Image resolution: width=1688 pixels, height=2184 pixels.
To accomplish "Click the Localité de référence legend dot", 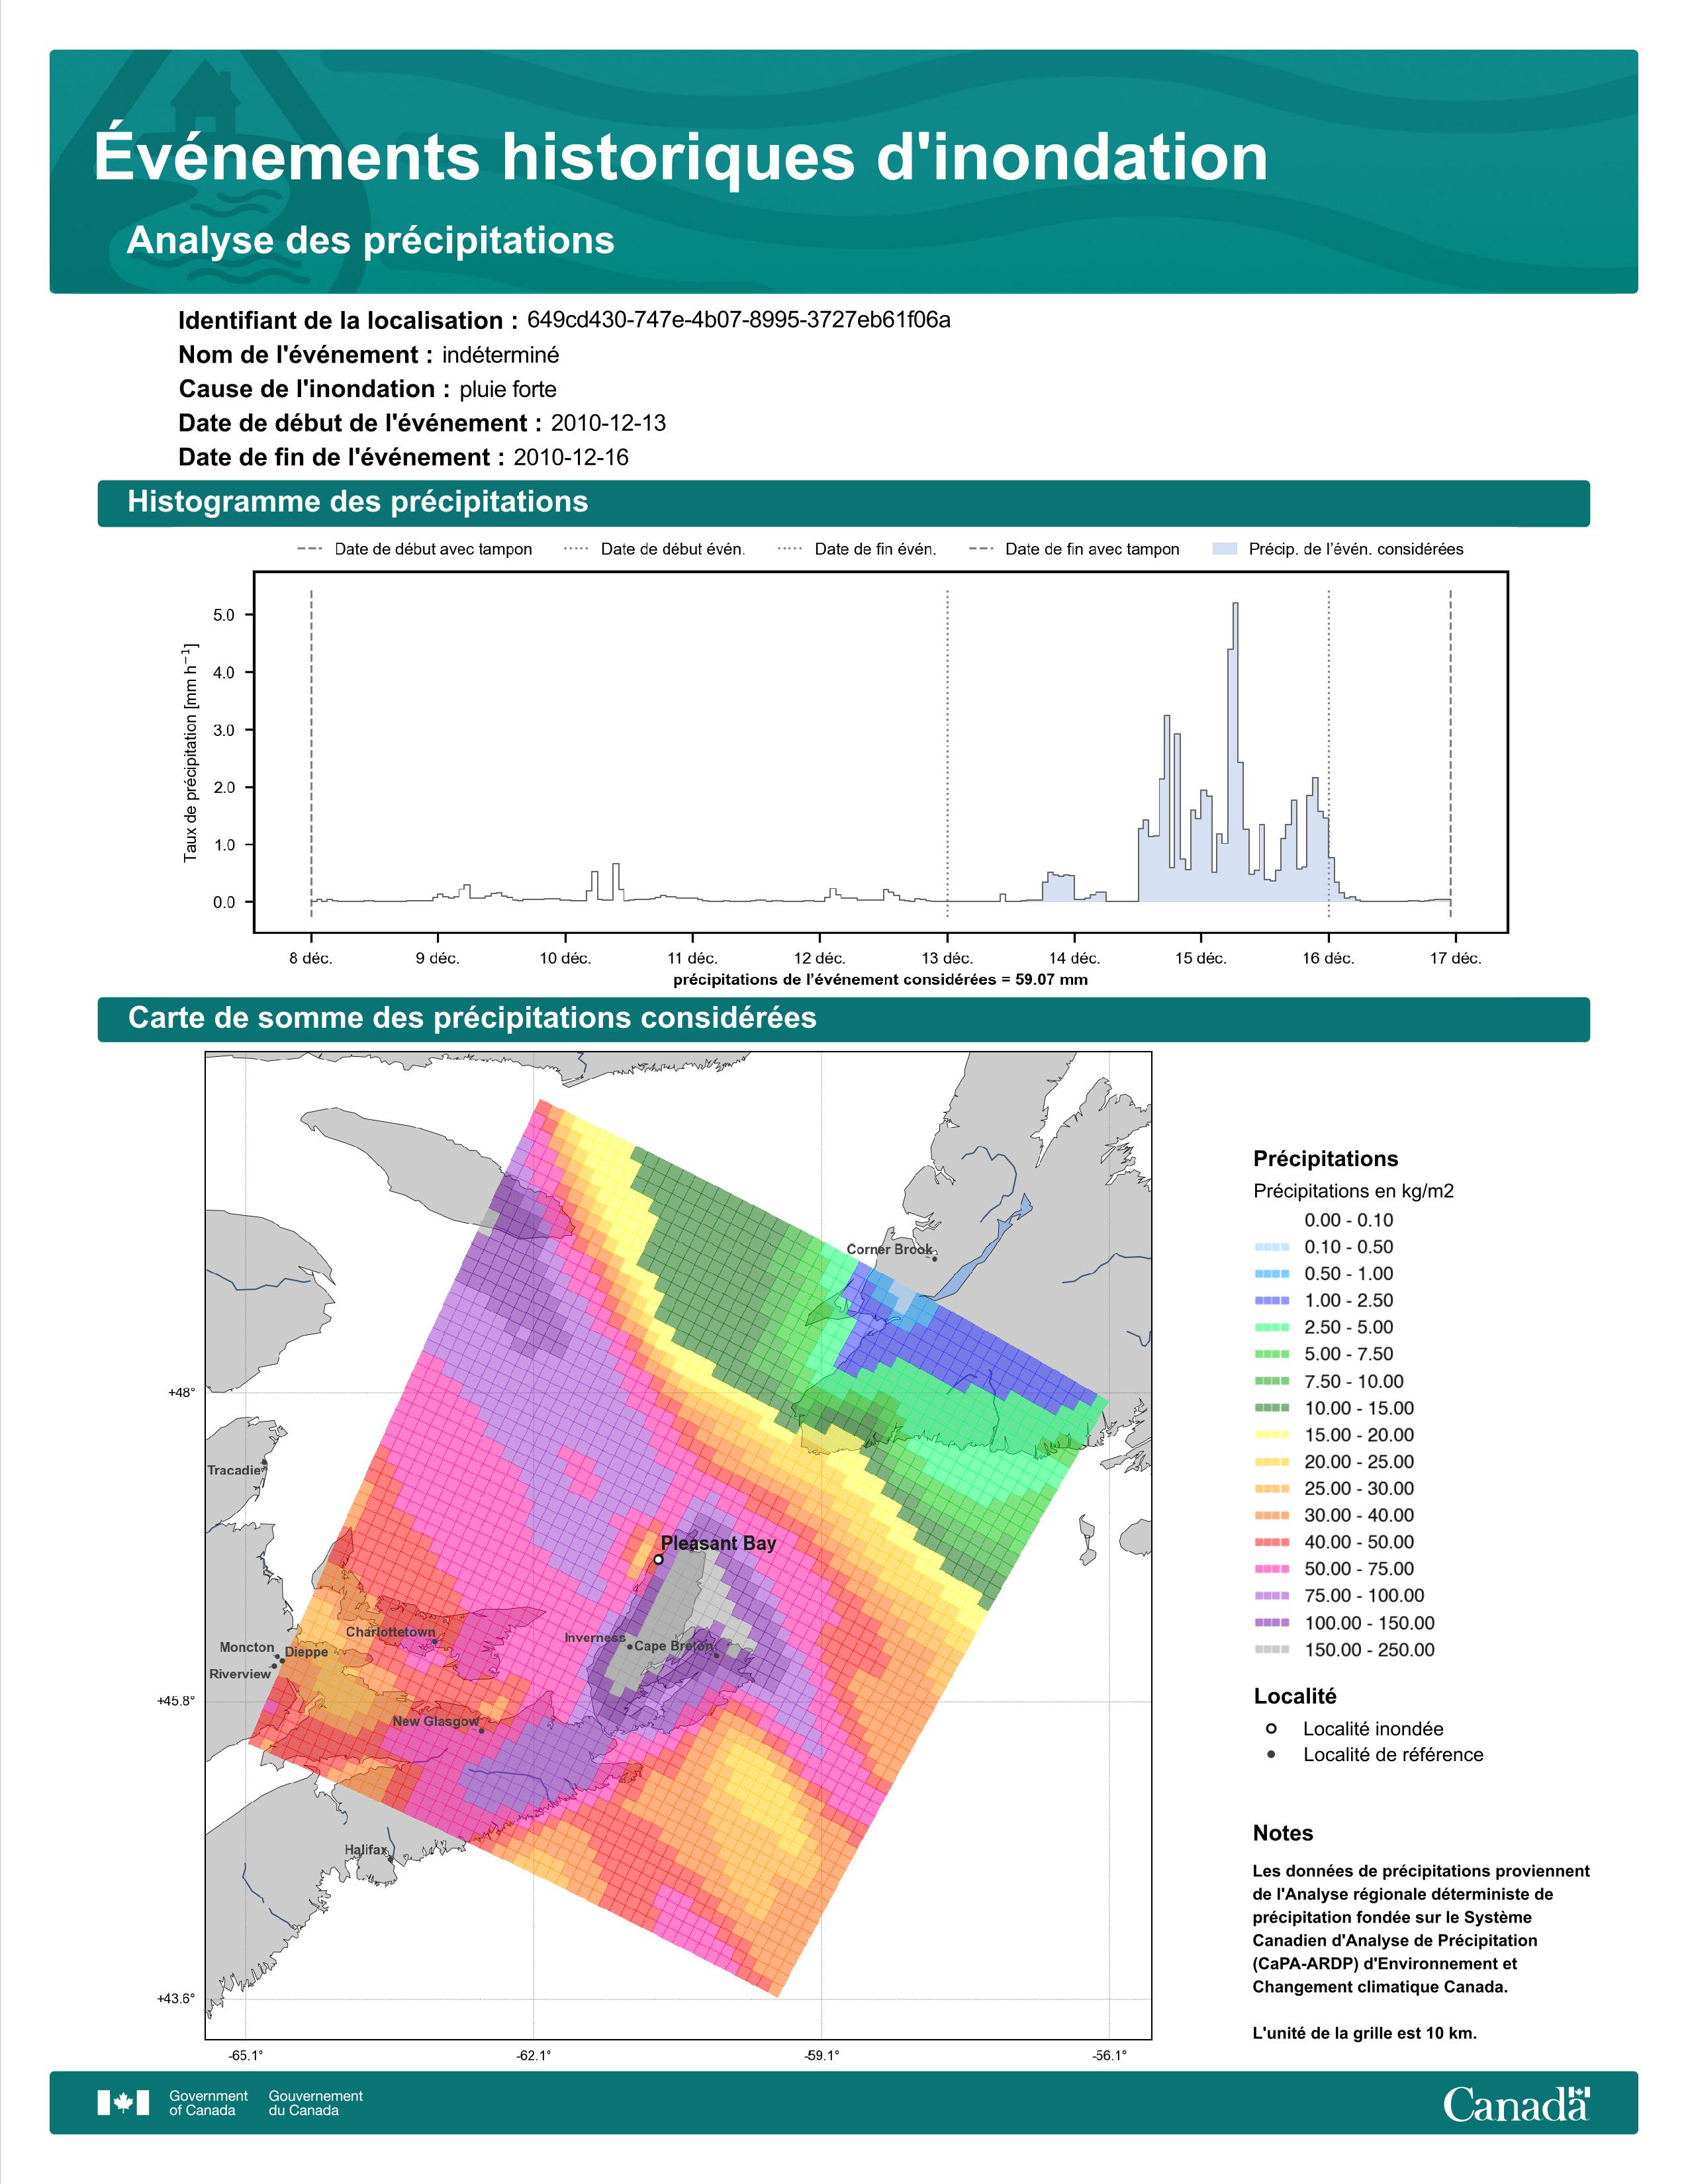I will pos(1271,1754).
